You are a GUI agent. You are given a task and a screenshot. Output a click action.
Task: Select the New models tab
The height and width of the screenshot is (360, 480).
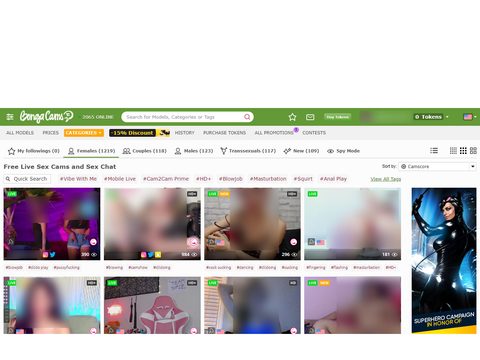click(x=301, y=151)
